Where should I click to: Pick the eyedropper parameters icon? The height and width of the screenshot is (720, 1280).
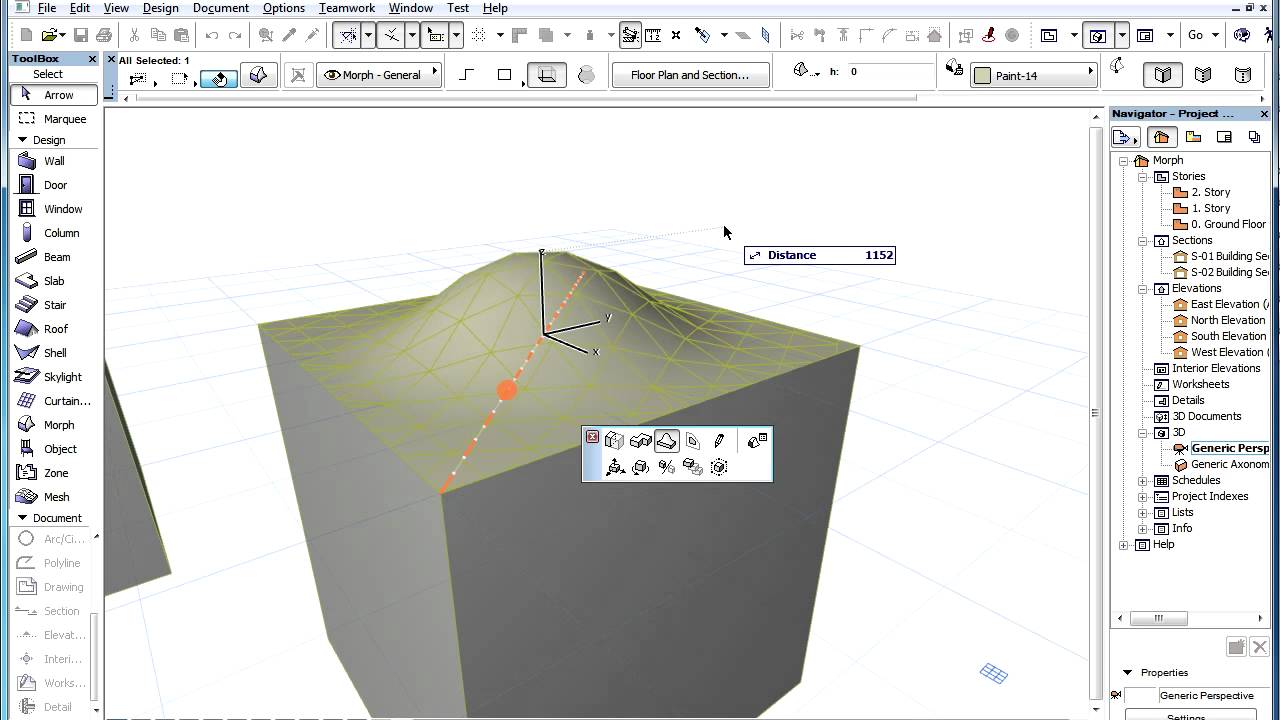(x=289, y=35)
